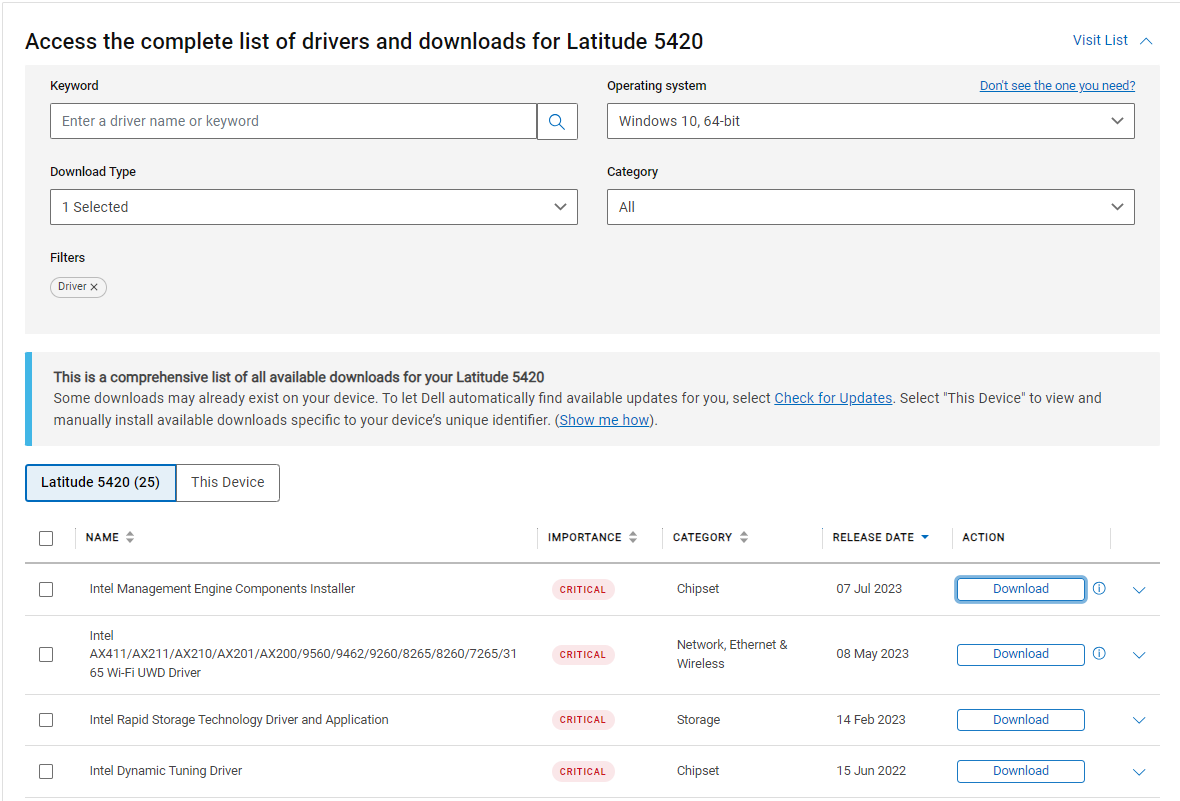Viewport: 1180px width, 801px height.
Task: Check the Intel Wi-Fi UWD Driver row
Action: (46, 654)
